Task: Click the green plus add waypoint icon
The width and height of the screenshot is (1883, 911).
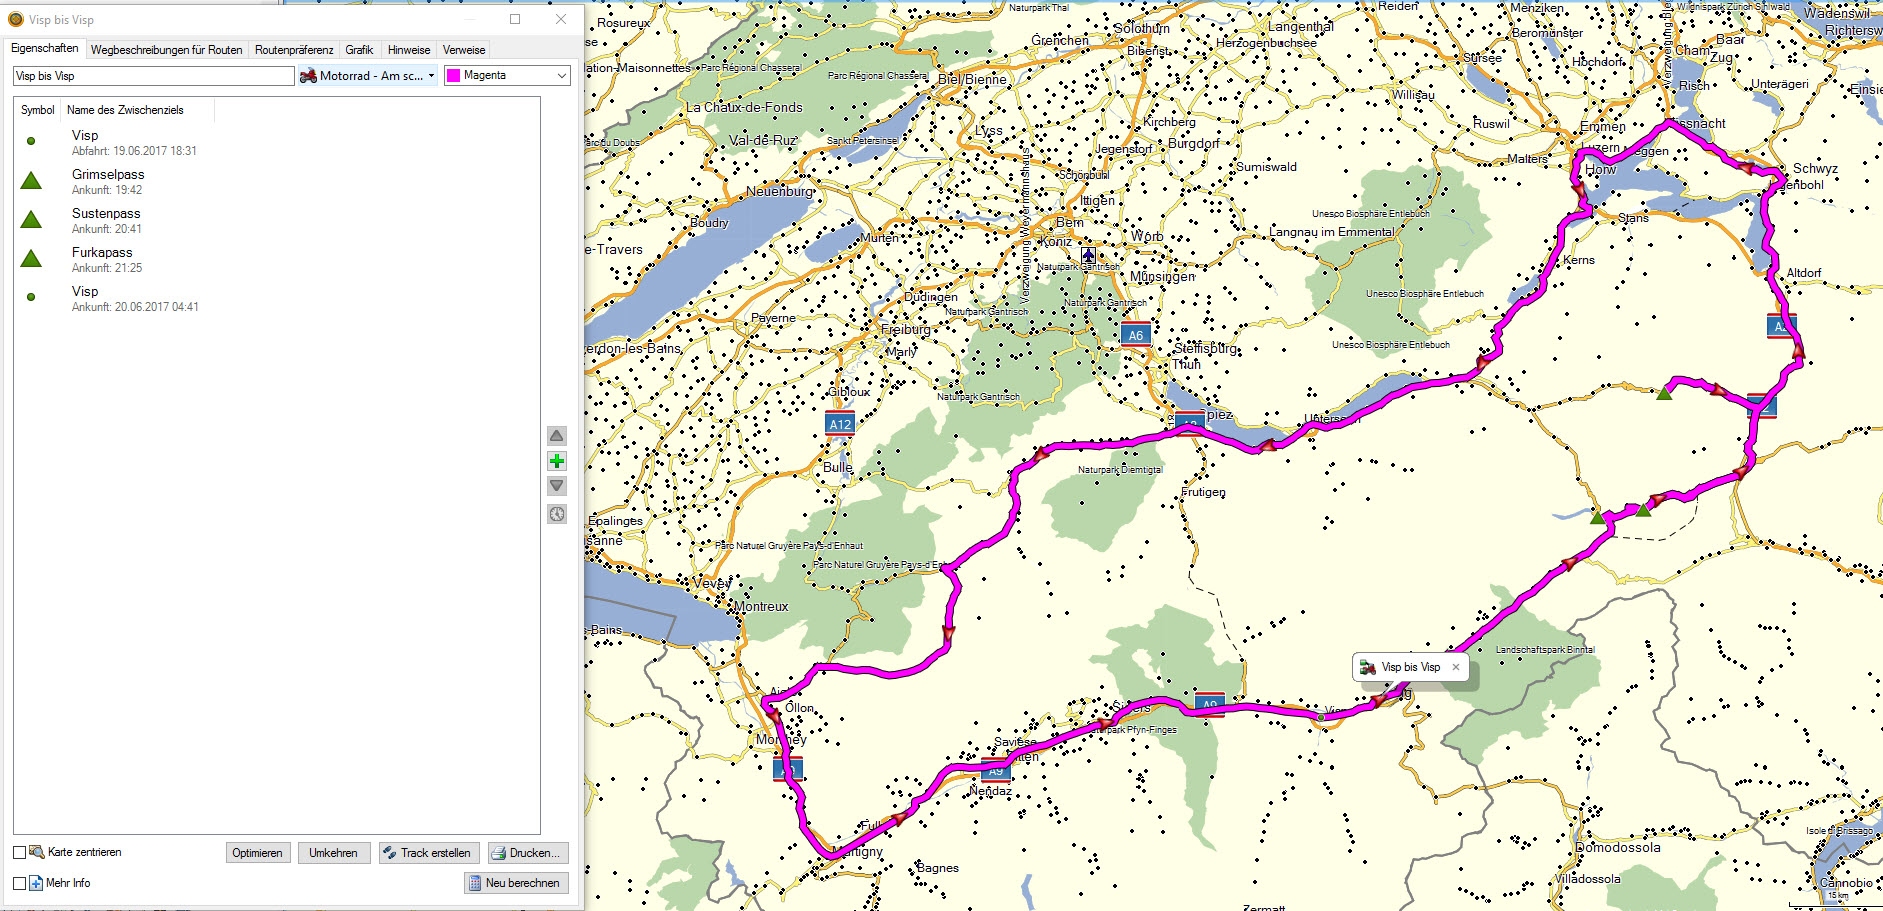Action: pos(557,461)
